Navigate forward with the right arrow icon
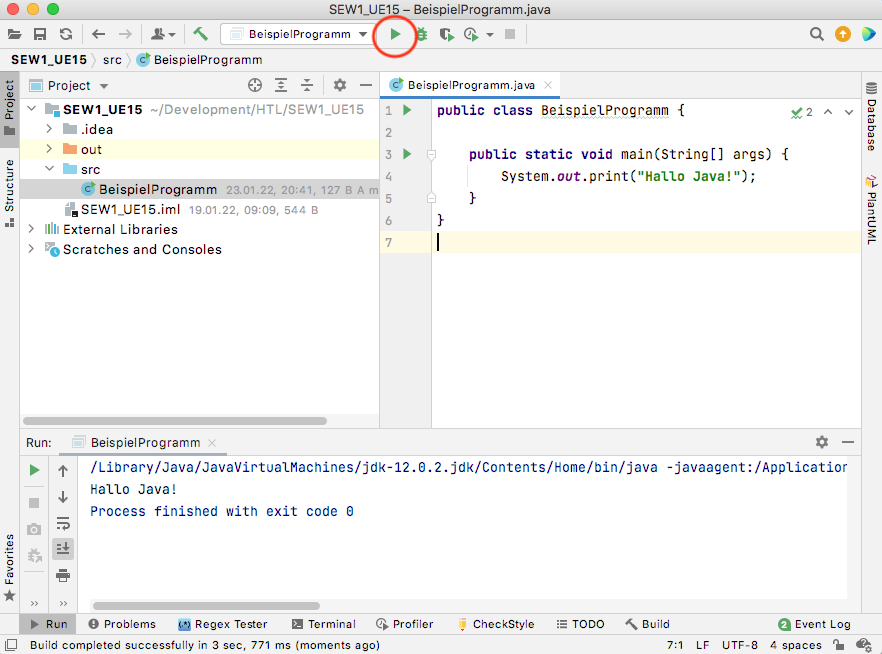882x654 pixels. click(125, 34)
